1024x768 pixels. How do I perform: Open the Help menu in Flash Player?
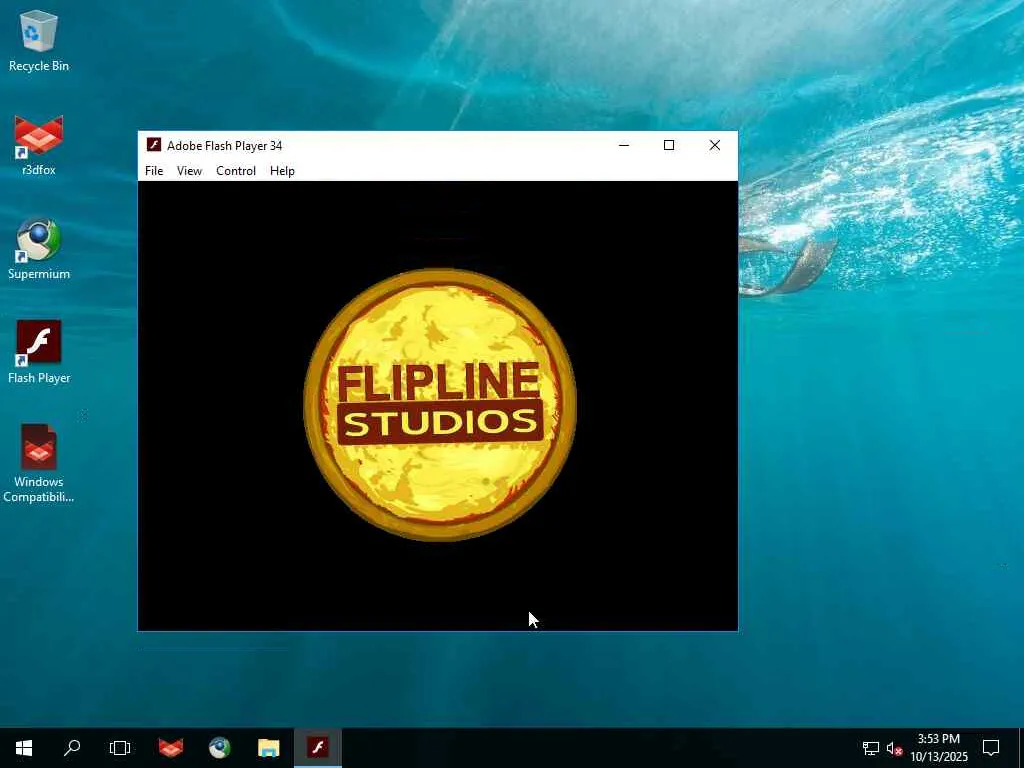click(282, 170)
